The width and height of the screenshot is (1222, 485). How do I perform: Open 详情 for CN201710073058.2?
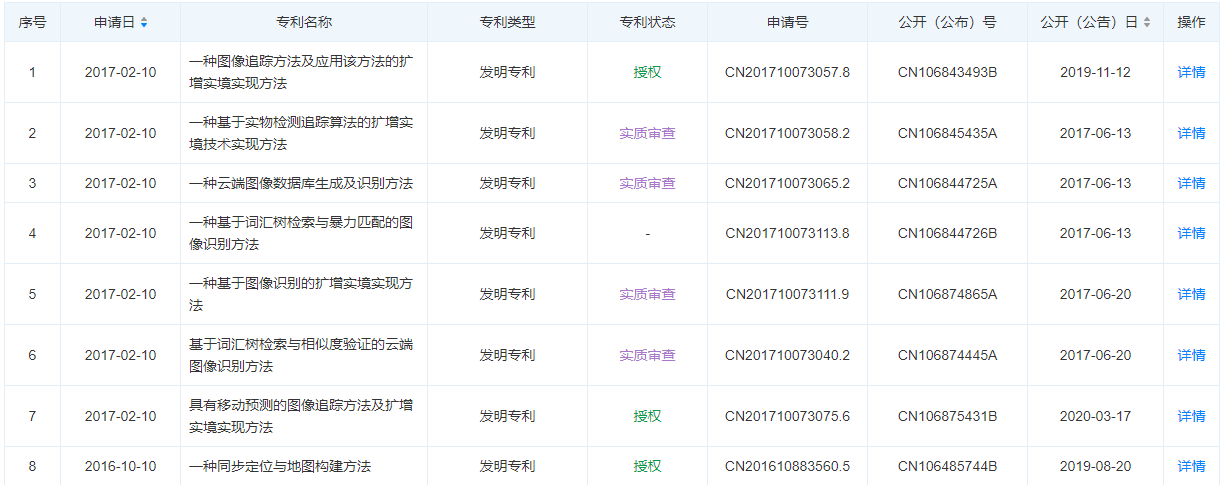pyautogui.click(x=1191, y=133)
